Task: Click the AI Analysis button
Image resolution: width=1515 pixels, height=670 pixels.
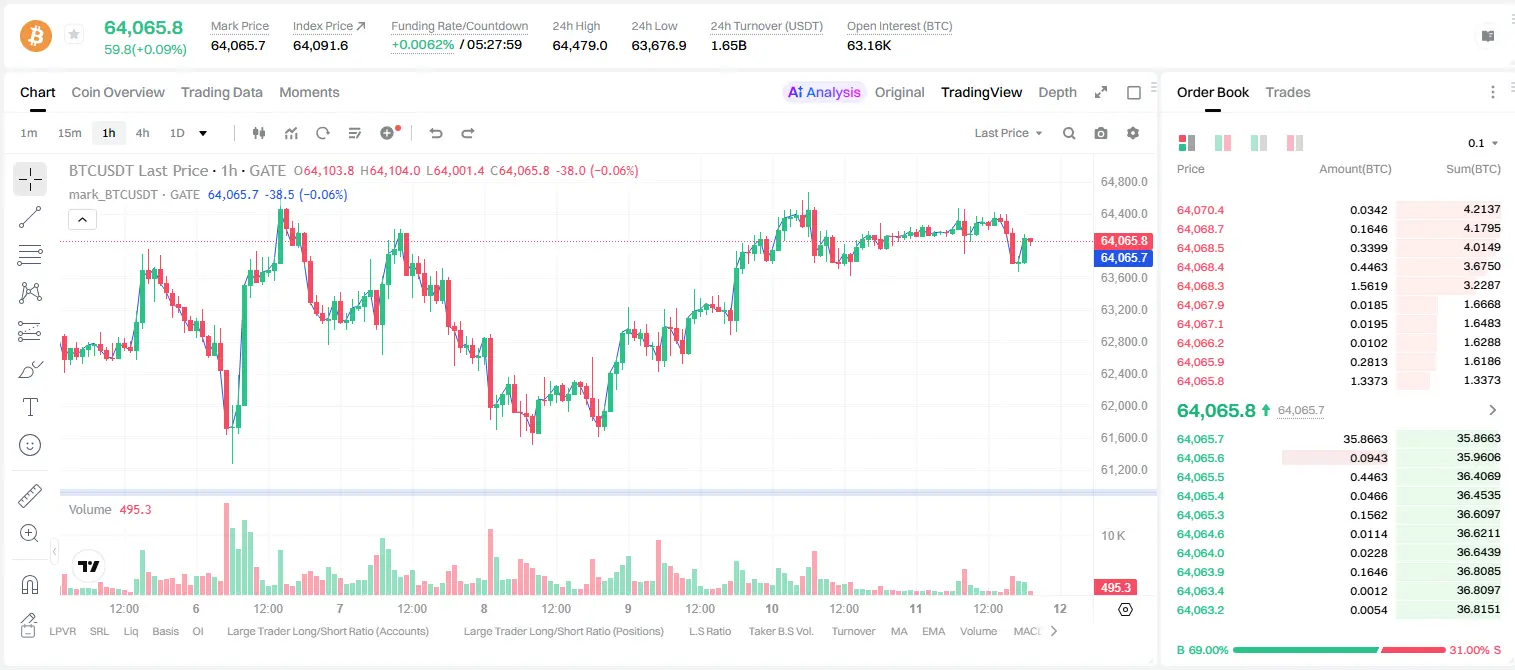Action: pos(824,92)
